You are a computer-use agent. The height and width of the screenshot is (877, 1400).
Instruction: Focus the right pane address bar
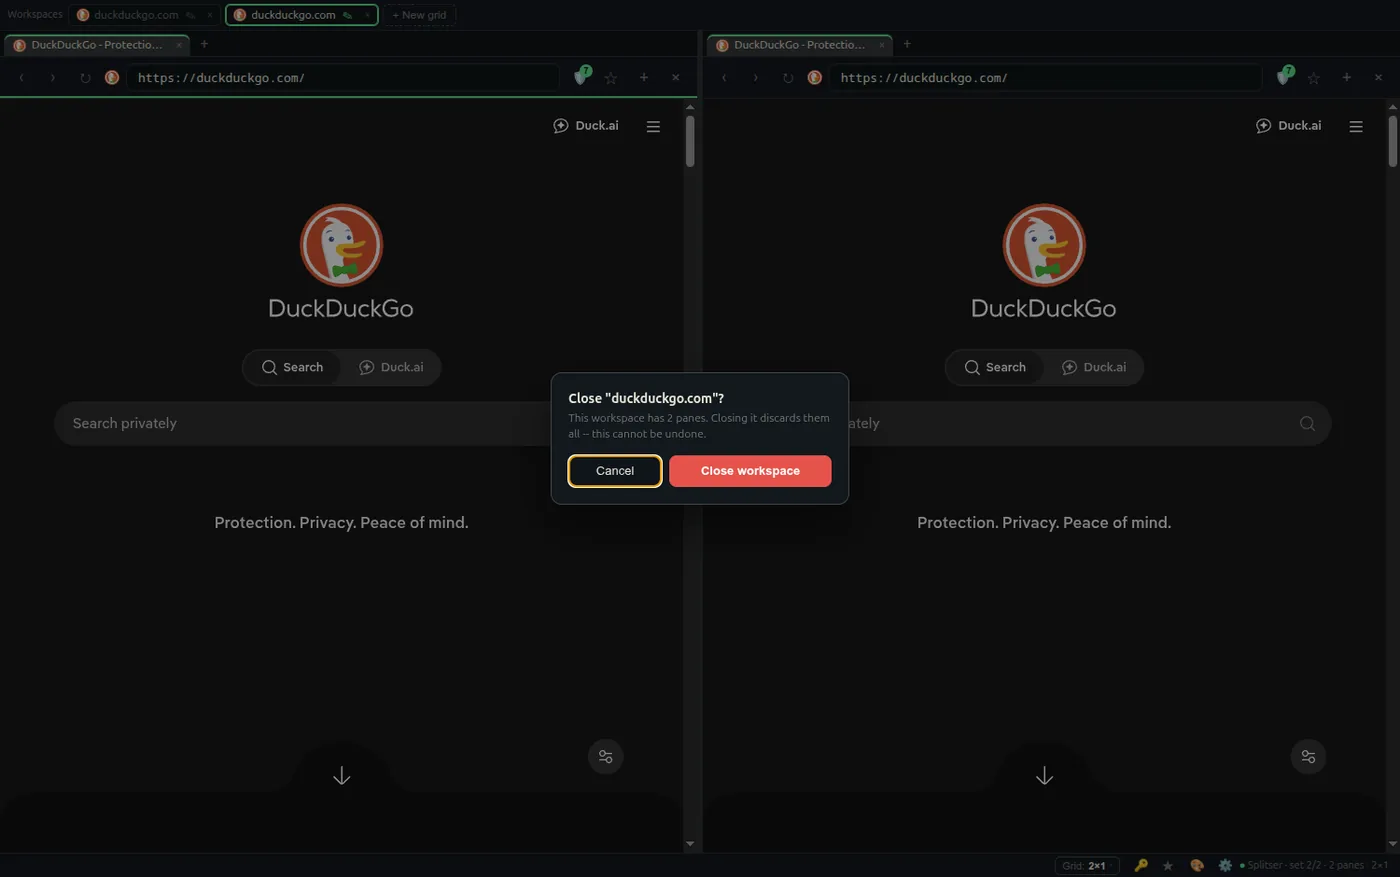[1046, 77]
